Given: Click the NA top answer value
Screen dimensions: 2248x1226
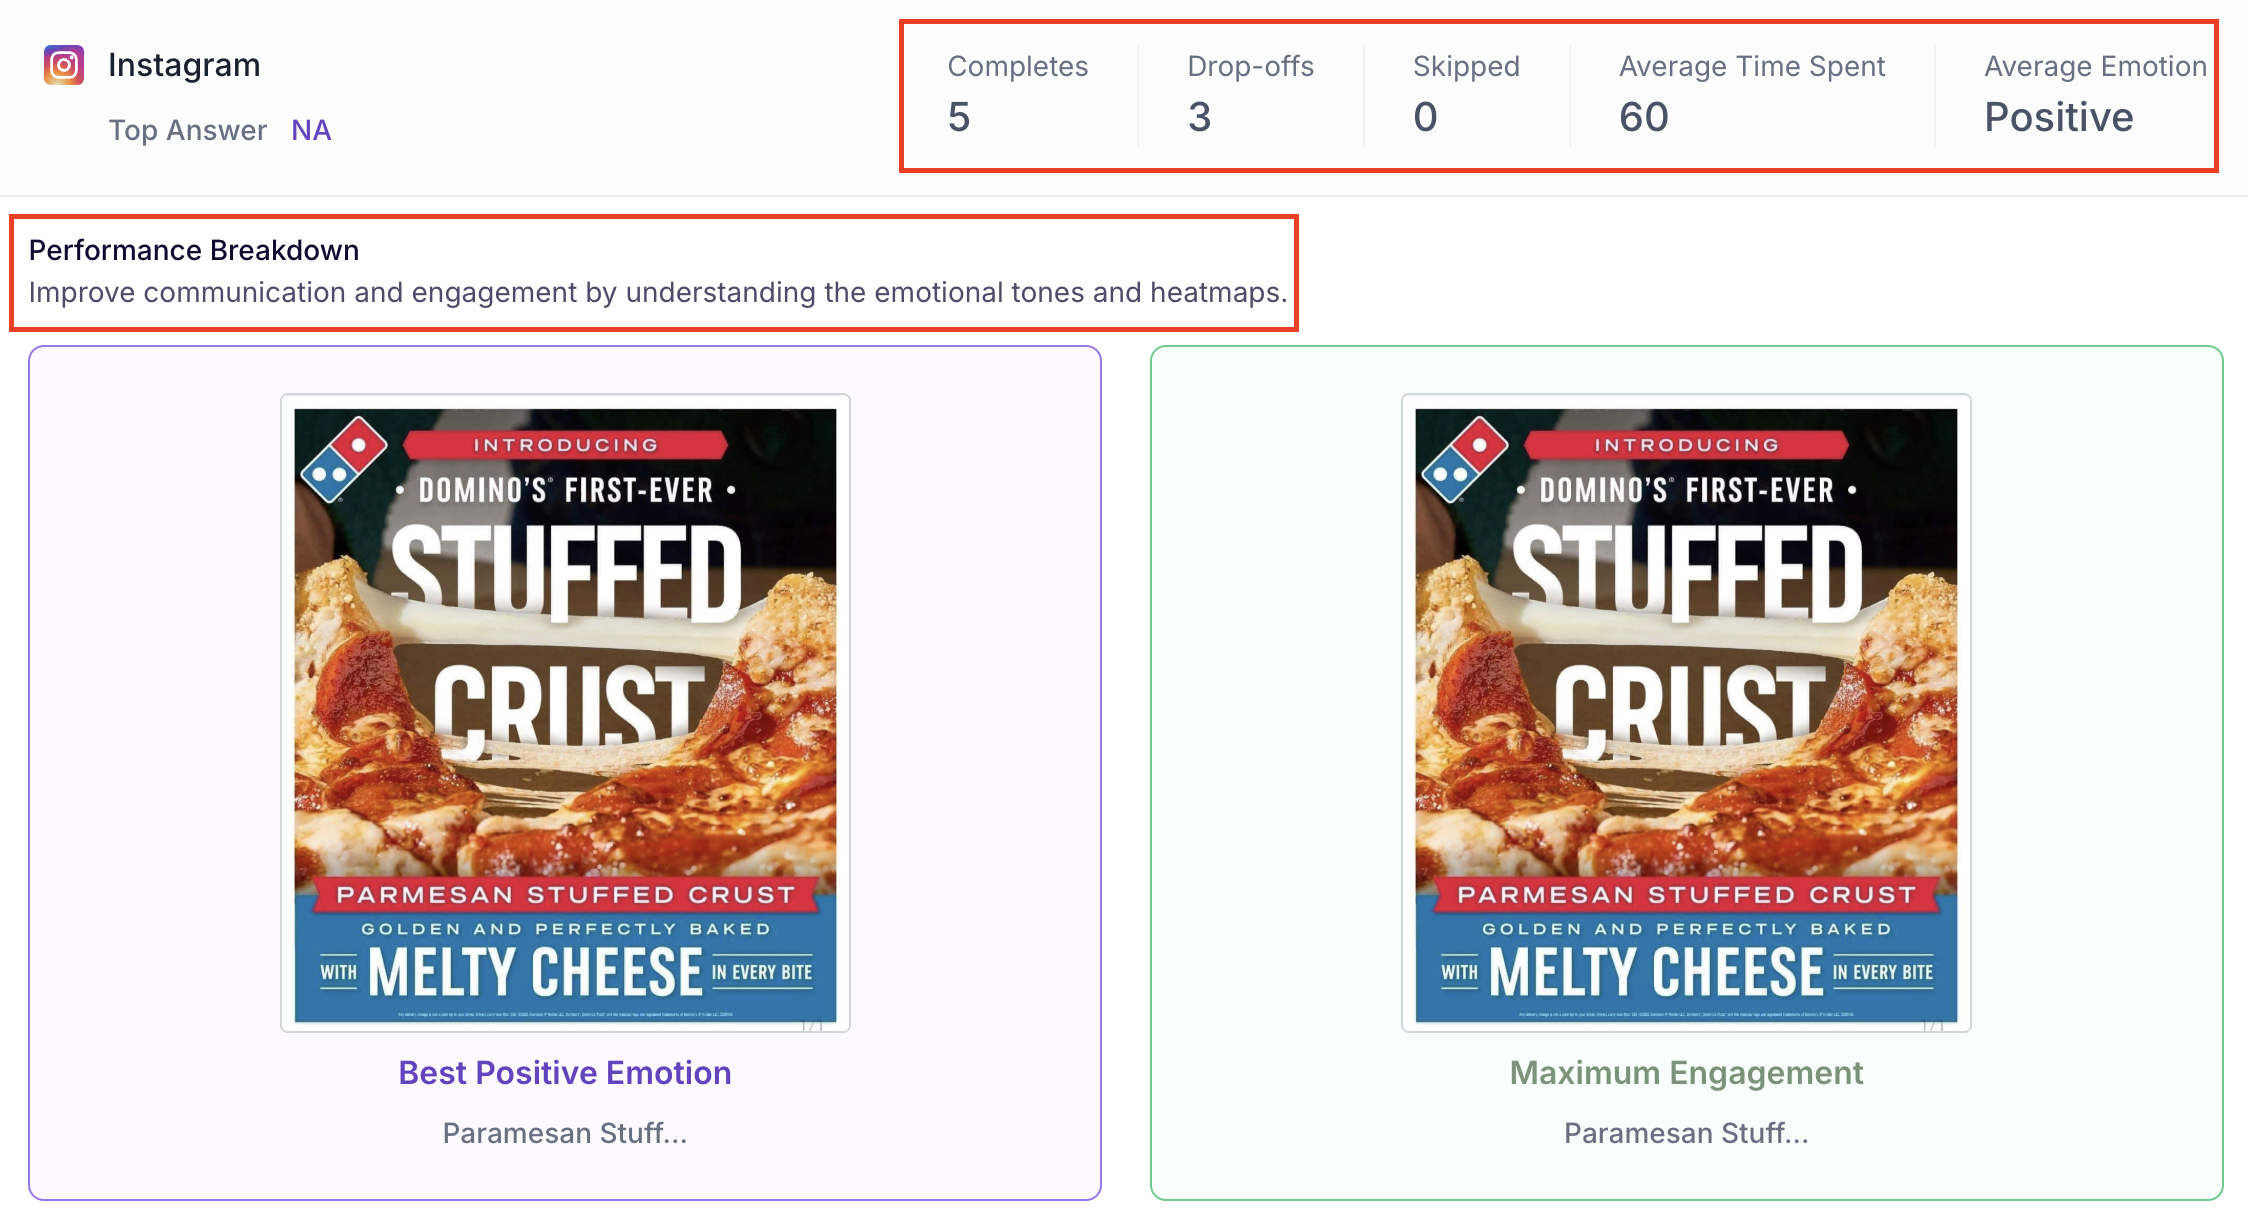Looking at the screenshot, I should coord(311,130).
